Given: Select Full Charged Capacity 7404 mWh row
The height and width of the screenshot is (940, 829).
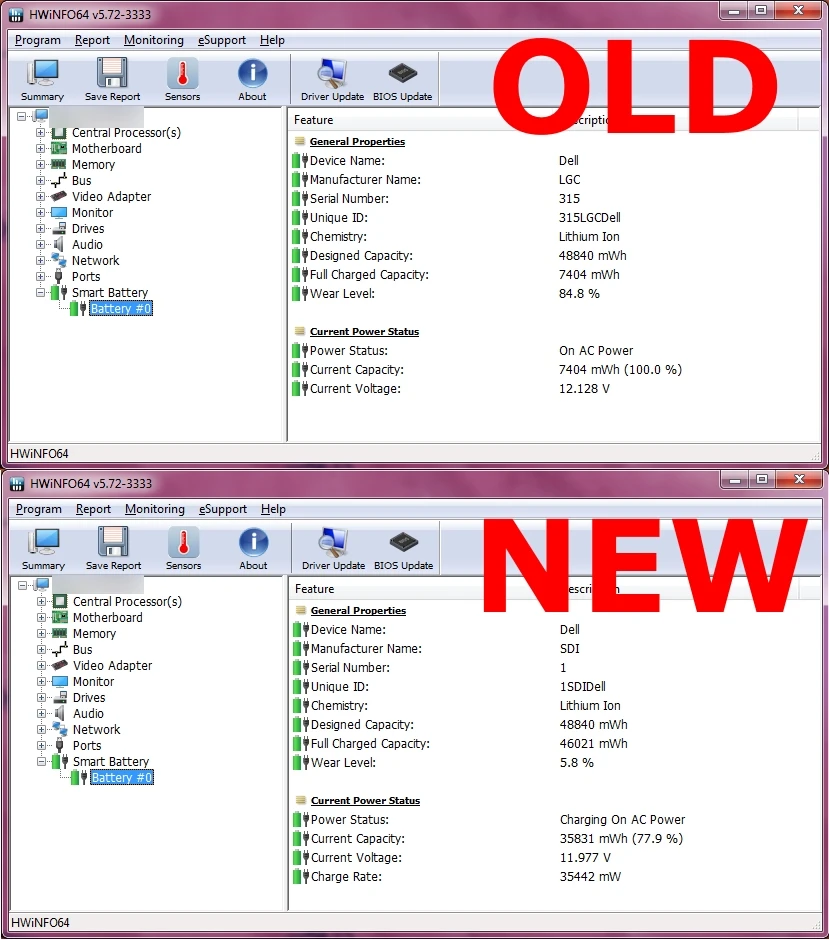Looking at the screenshot, I should tap(554, 275).
